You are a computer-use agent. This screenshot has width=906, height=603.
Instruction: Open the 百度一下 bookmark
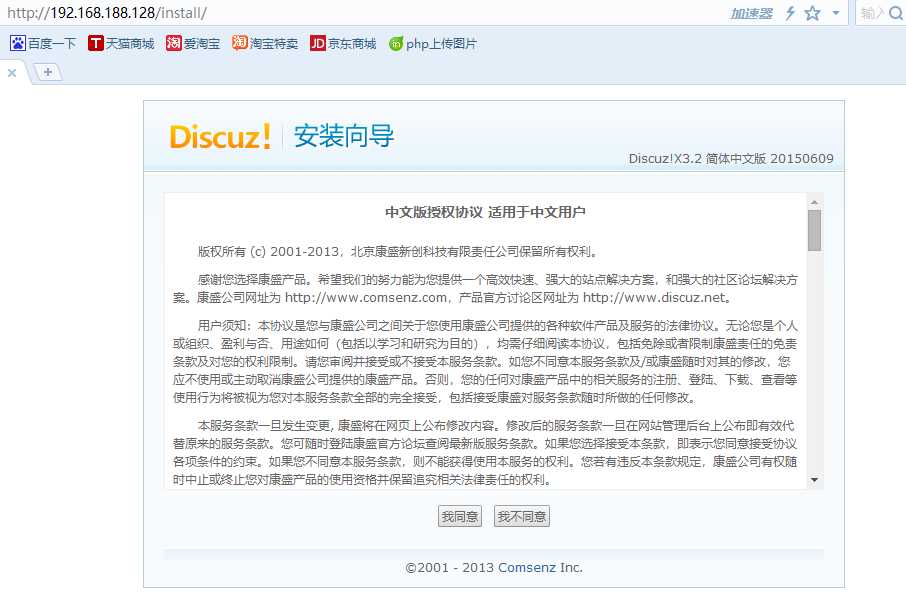pyautogui.click(x=43, y=43)
